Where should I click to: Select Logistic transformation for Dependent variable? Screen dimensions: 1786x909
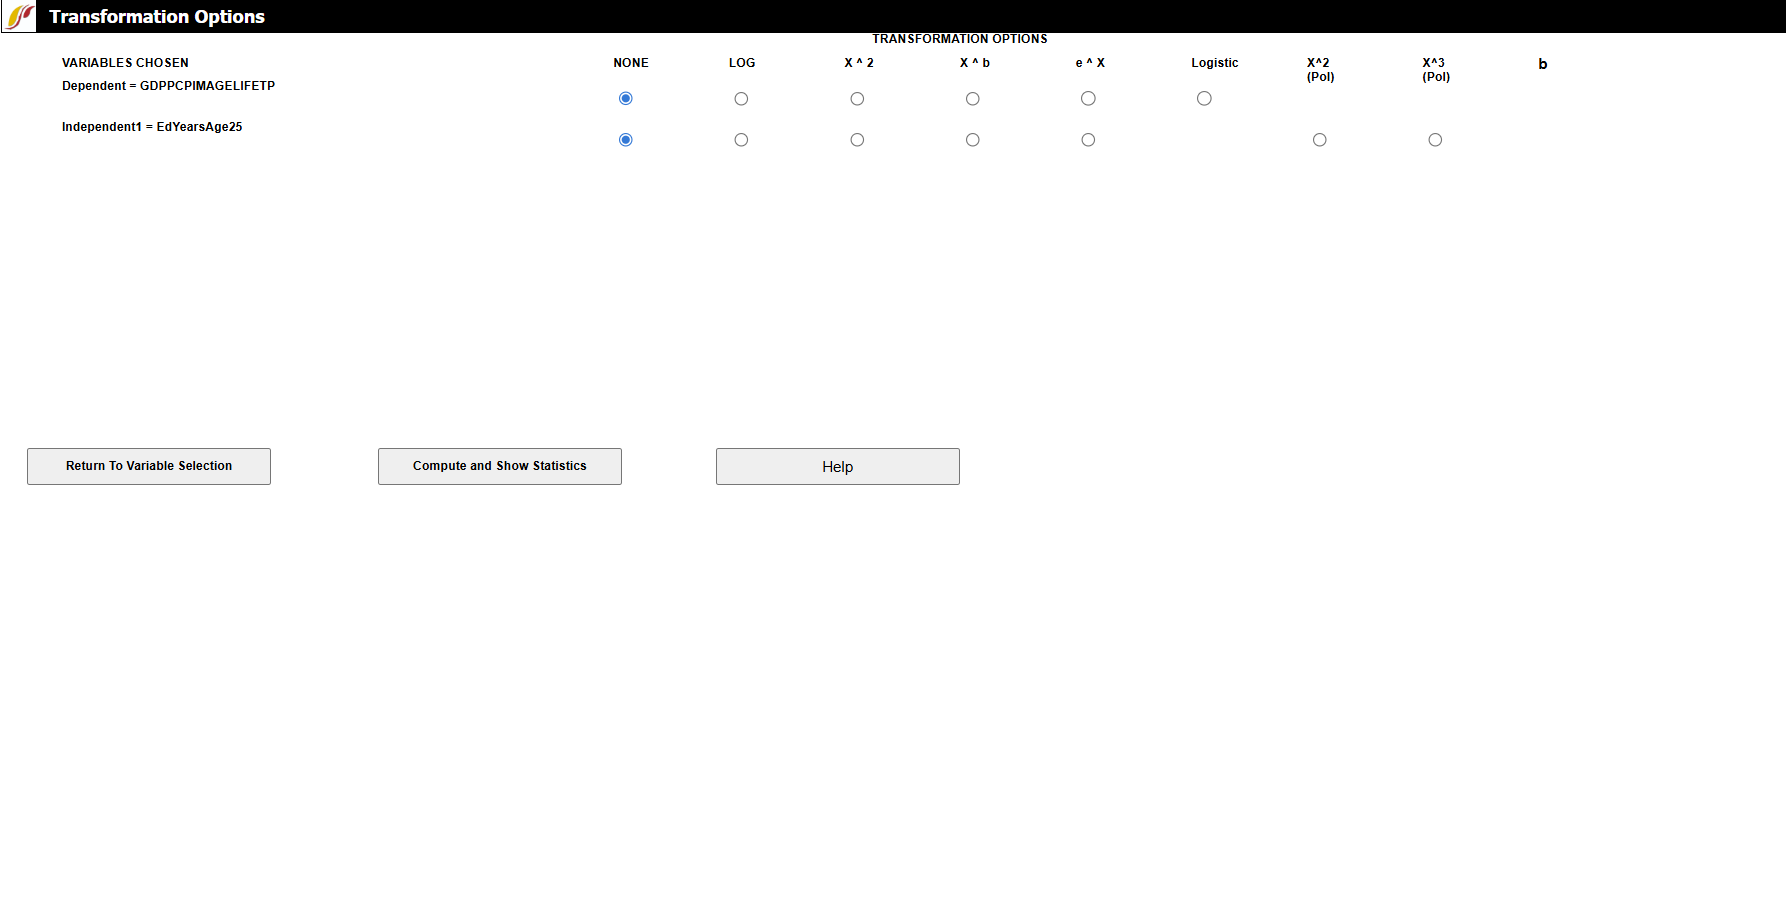(1204, 99)
